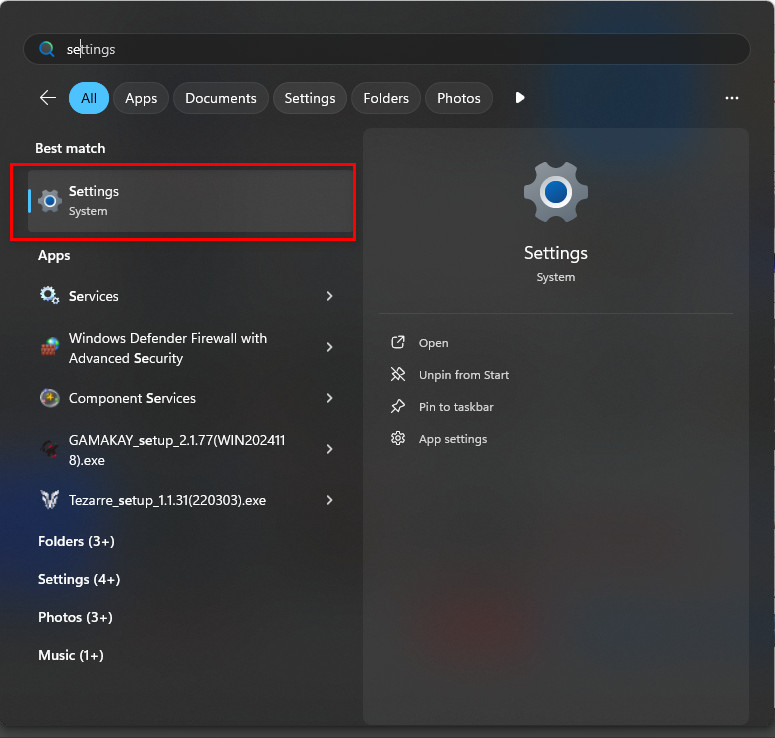Click the Pin to taskbar pin icon
The image size is (775, 738).
point(398,406)
